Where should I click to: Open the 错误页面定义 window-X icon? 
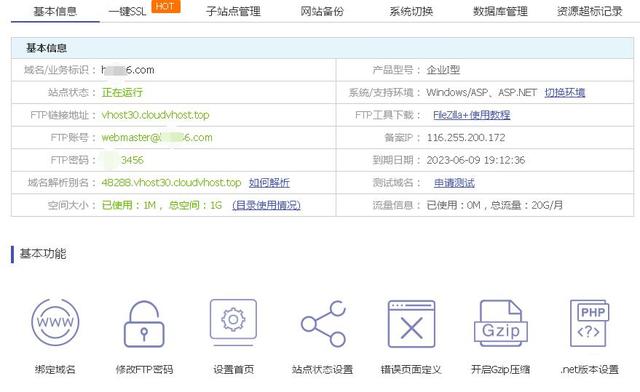coord(411,324)
